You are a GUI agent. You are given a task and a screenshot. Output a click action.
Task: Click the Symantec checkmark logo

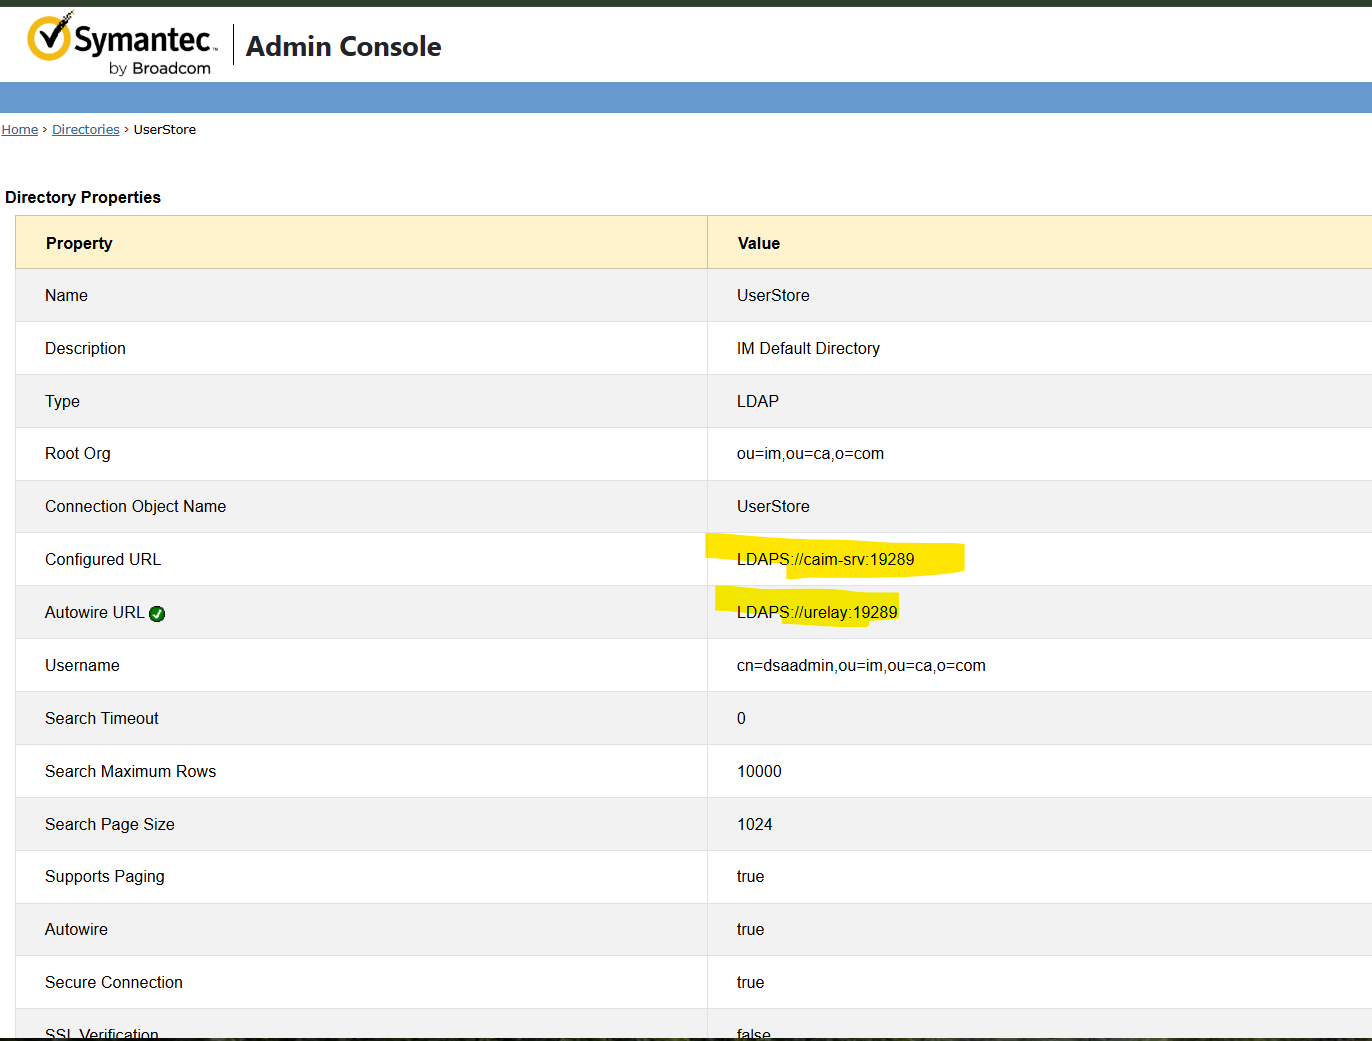[49, 38]
